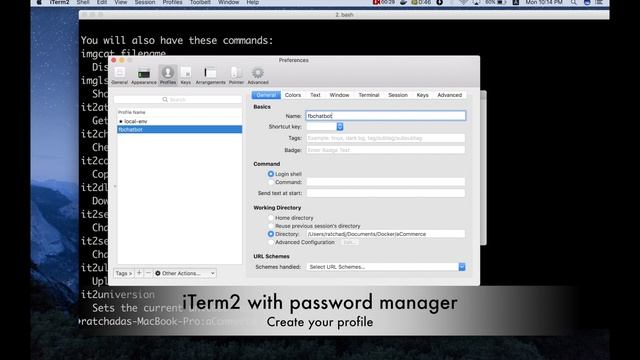Open Pointer preferences pane
Image resolution: width=640 pixels, height=360 pixels.
coord(236,76)
